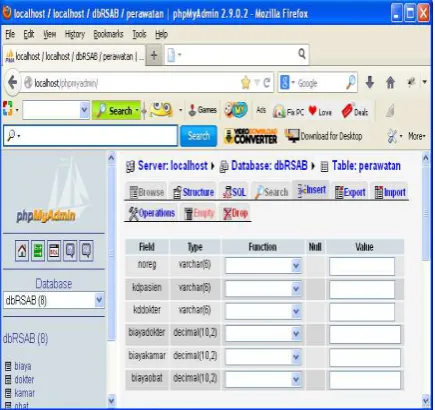Viewport: 435px width, 410px height.
Task: Switch to the Structure tab
Action: (193, 192)
